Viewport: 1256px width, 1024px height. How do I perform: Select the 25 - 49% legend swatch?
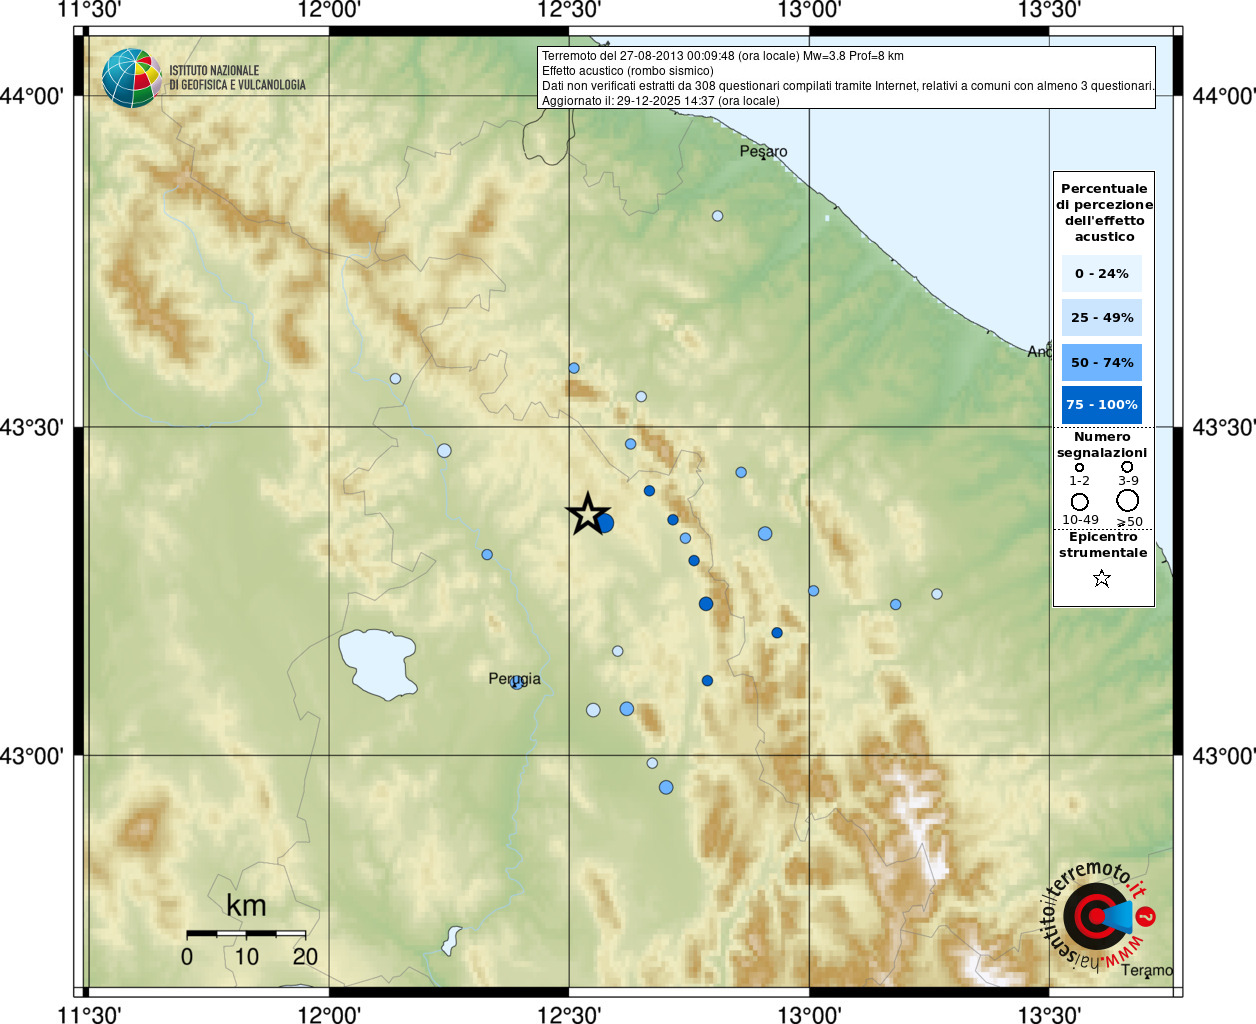click(1102, 317)
